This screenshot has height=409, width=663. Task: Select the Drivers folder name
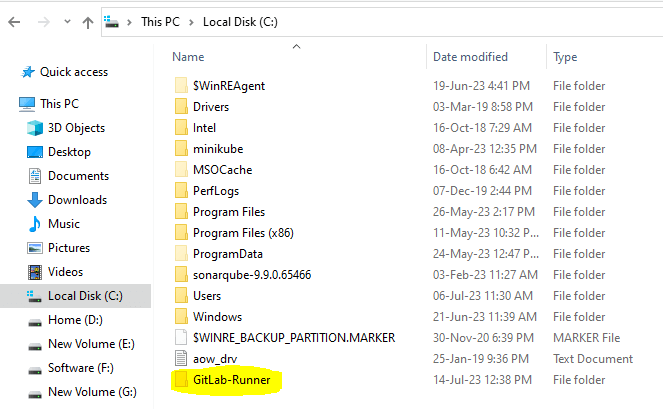click(211, 107)
